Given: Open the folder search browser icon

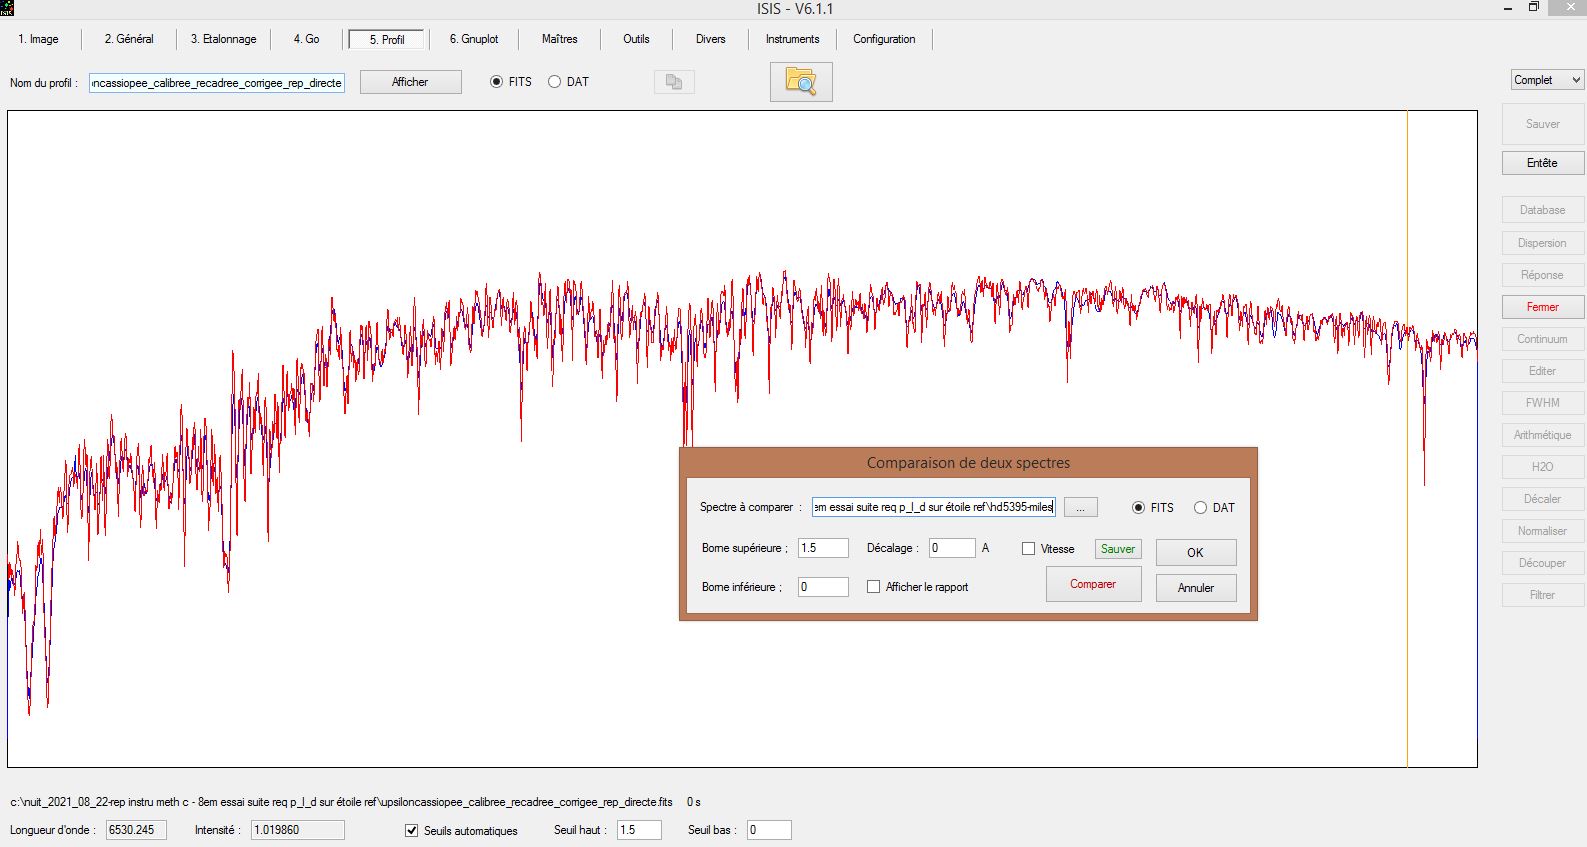Looking at the screenshot, I should pos(801,82).
